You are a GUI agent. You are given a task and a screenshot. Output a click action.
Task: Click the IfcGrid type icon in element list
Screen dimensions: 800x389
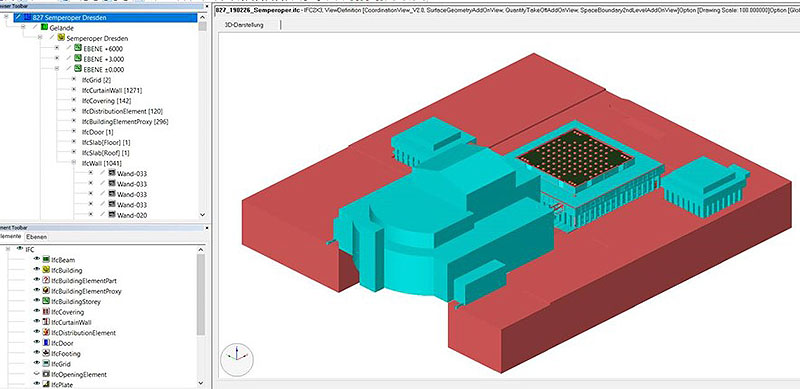pyautogui.click(x=46, y=364)
